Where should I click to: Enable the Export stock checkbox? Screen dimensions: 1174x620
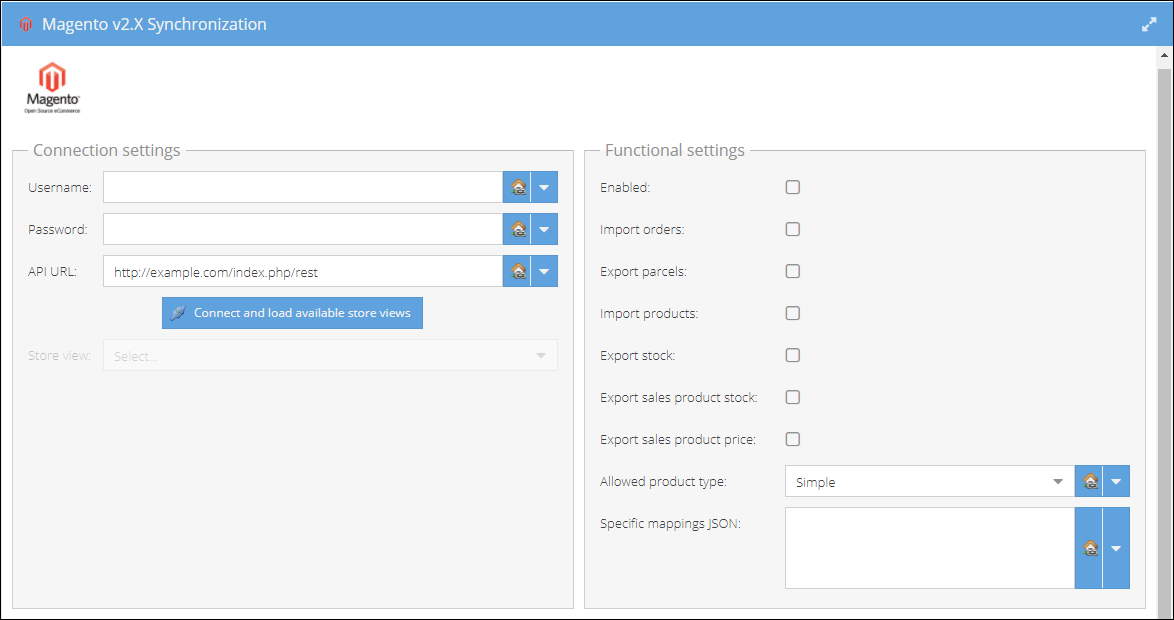pyautogui.click(x=793, y=355)
